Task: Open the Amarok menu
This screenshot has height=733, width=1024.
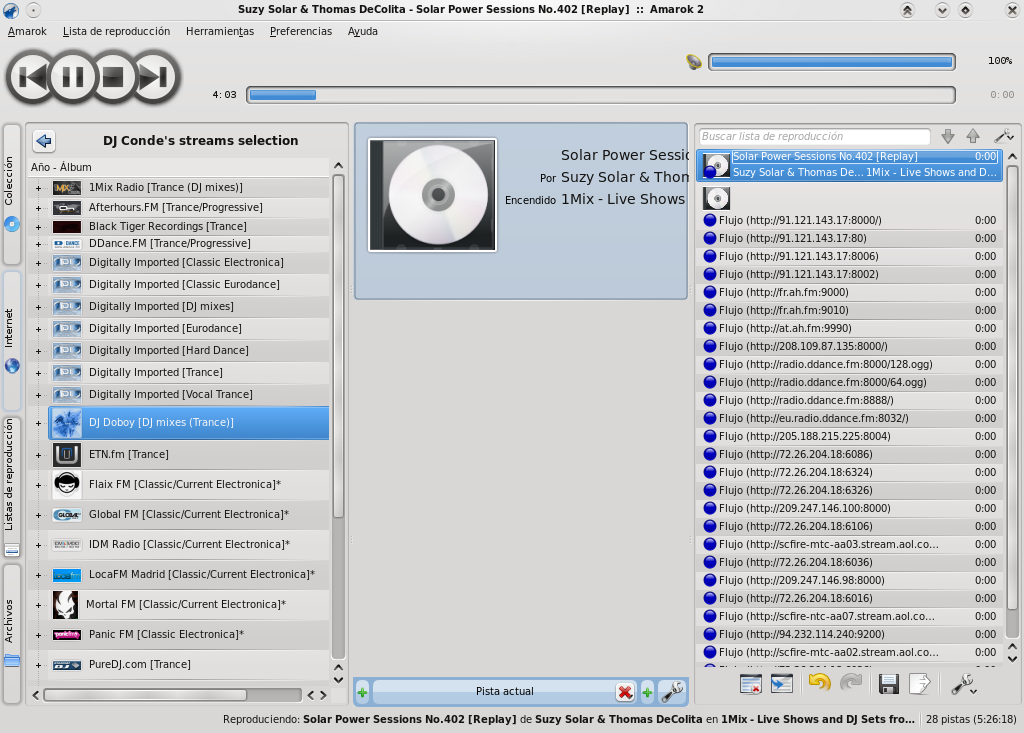Action: [27, 31]
